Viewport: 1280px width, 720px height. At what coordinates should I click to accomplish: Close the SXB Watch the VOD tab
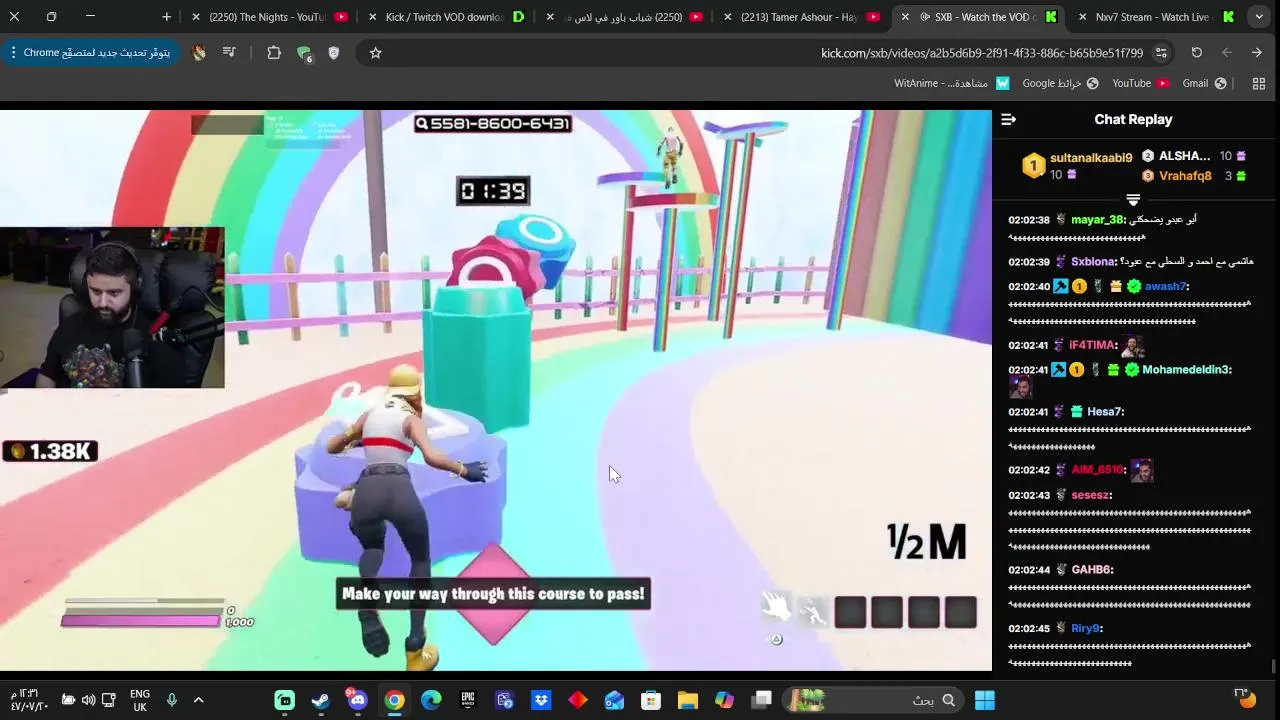[905, 17]
